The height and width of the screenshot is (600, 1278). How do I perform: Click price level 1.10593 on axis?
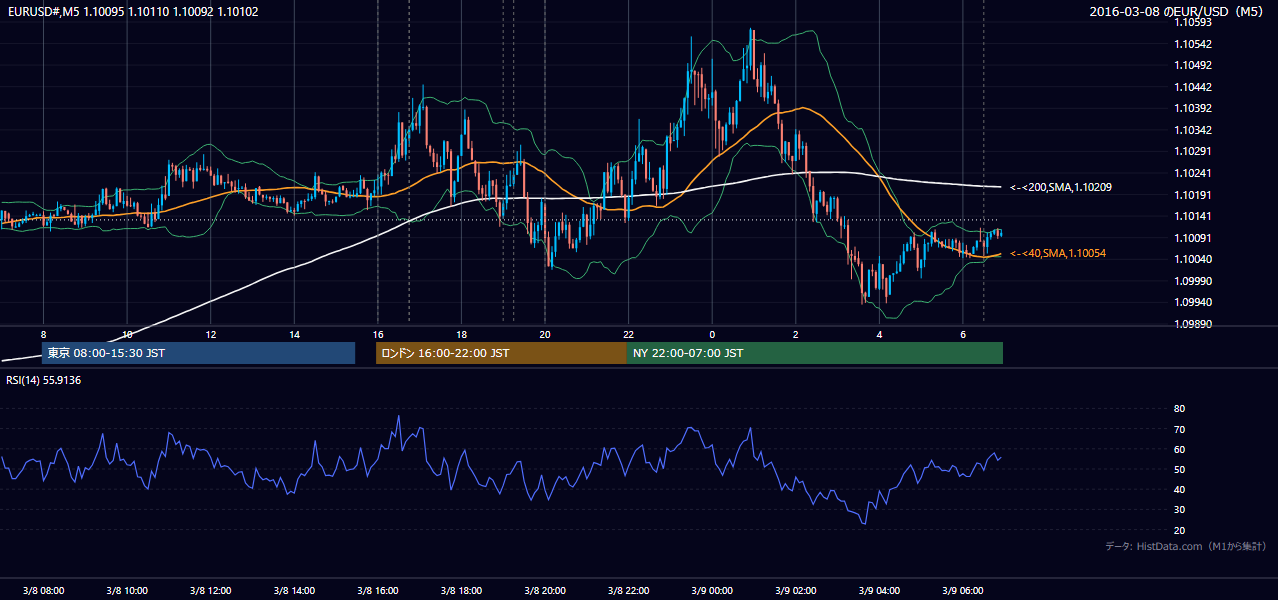point(1193,23)
